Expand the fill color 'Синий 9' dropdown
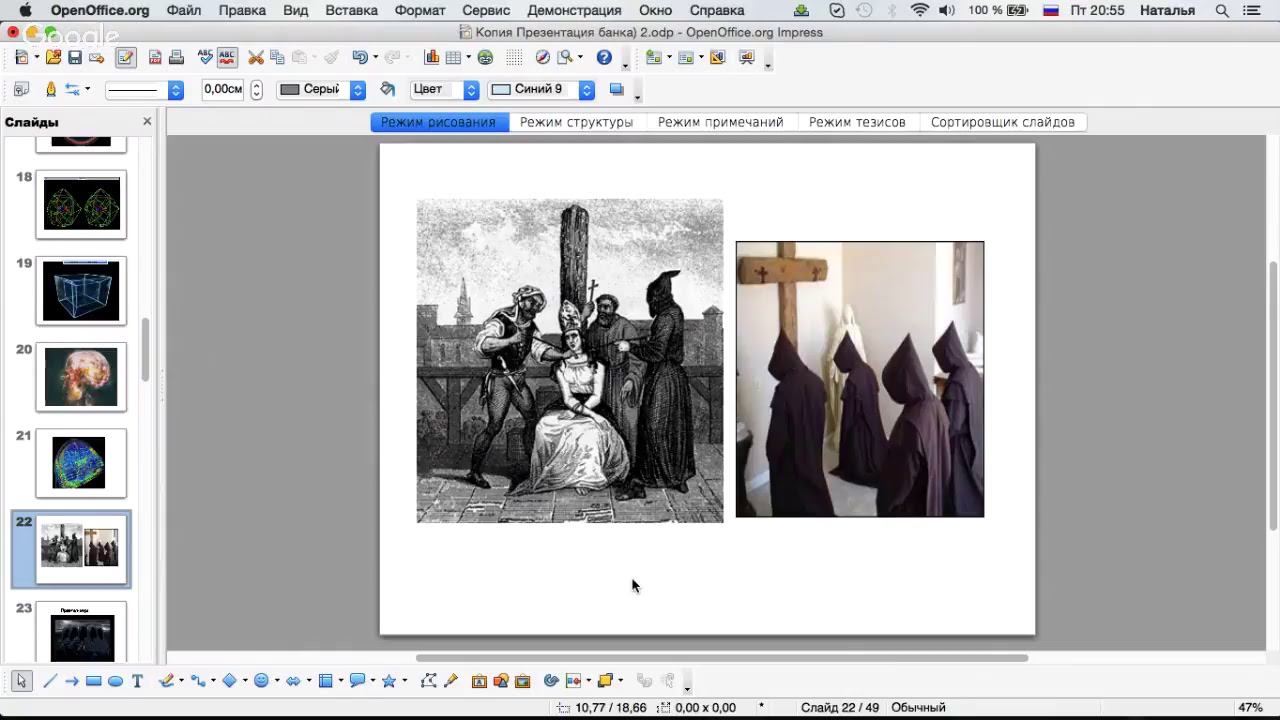Image resolution: width=1280 pixels, height=720 pixels. 587,89
